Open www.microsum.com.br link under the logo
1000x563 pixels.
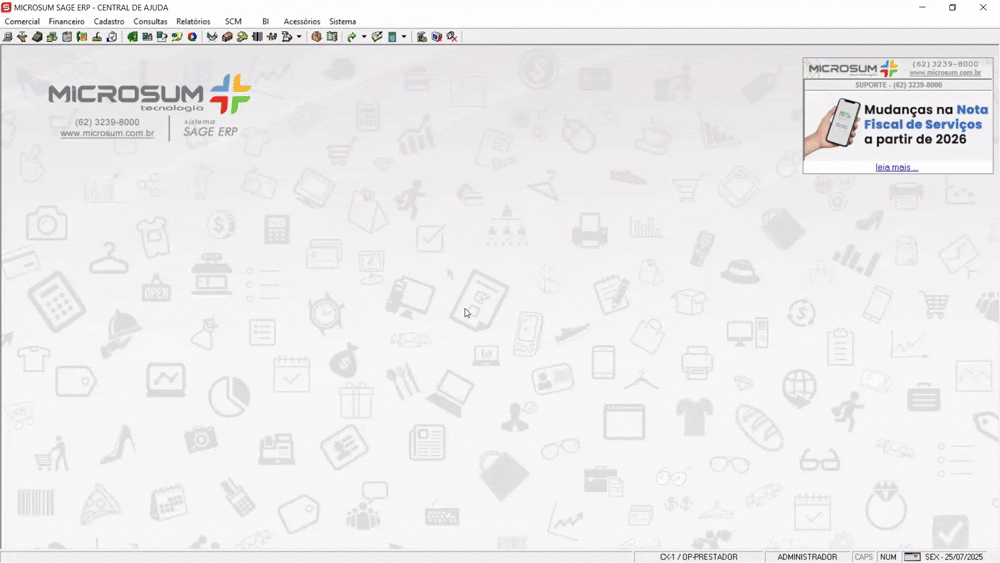[107, 133]
